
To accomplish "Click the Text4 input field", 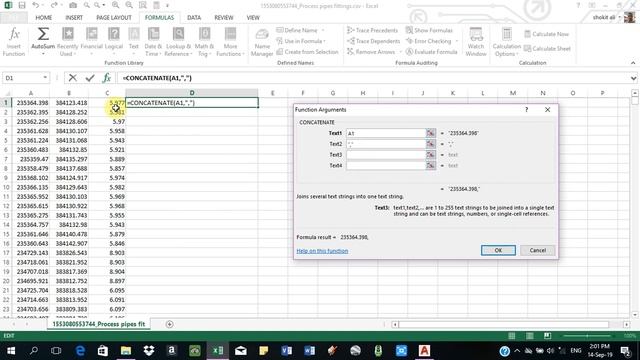I will point(386,165).
